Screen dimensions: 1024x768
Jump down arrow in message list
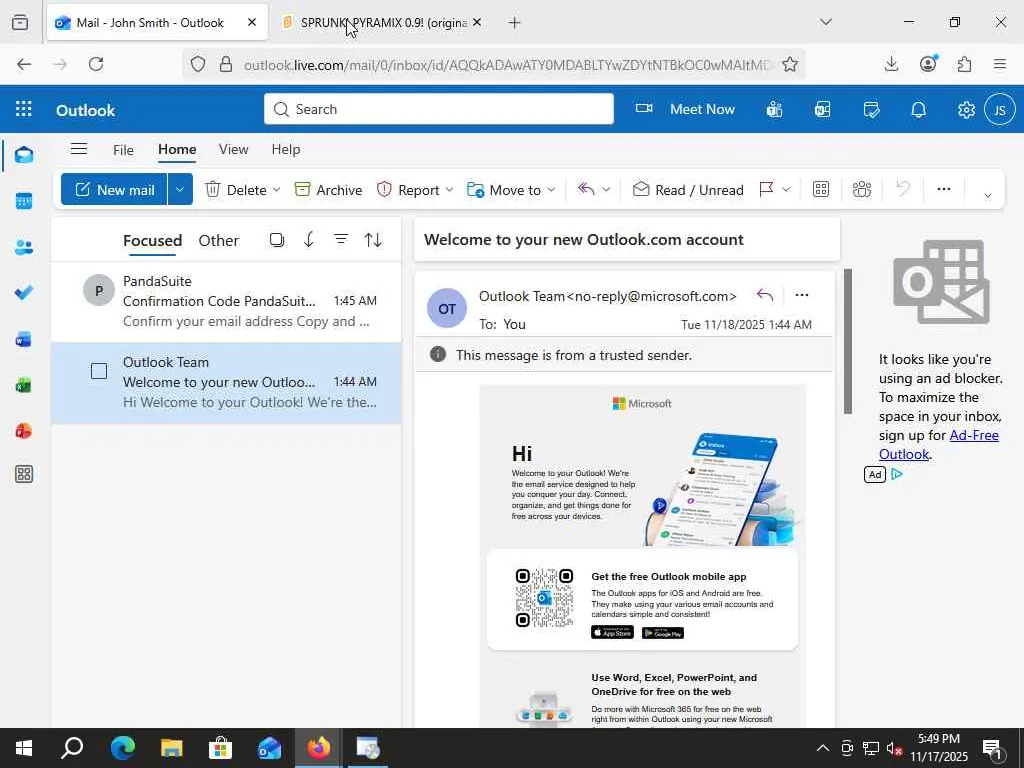pos(309,240)
